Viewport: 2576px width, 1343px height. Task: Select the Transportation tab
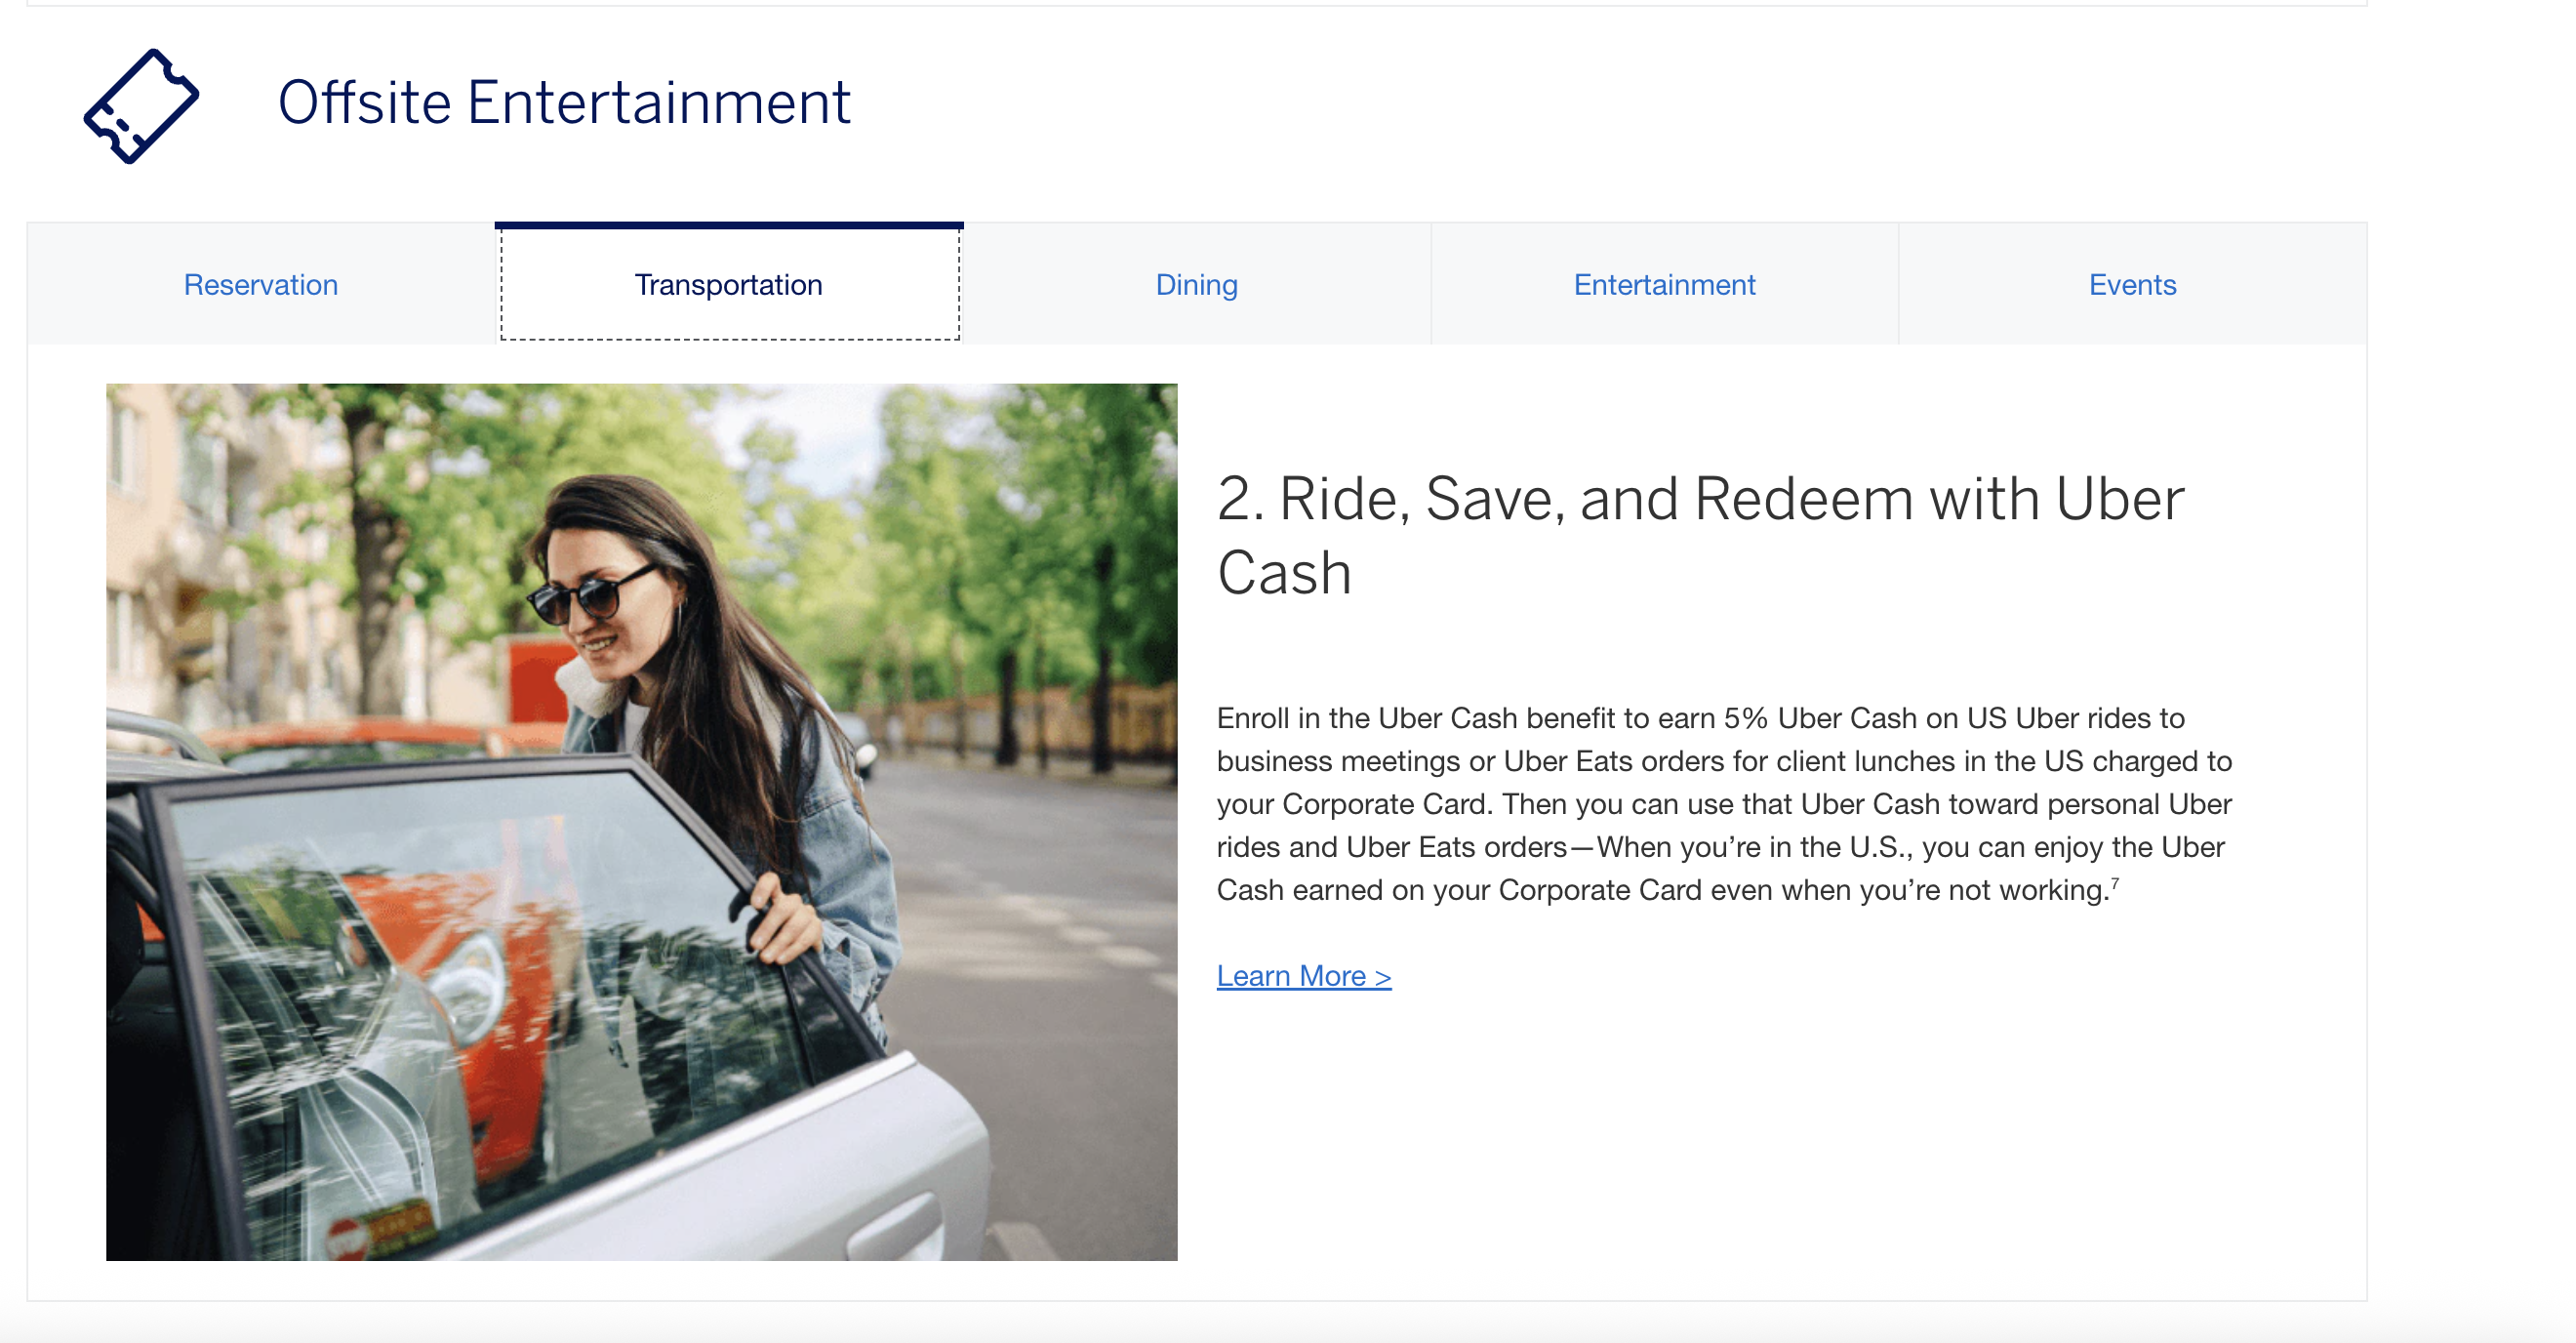728,285
